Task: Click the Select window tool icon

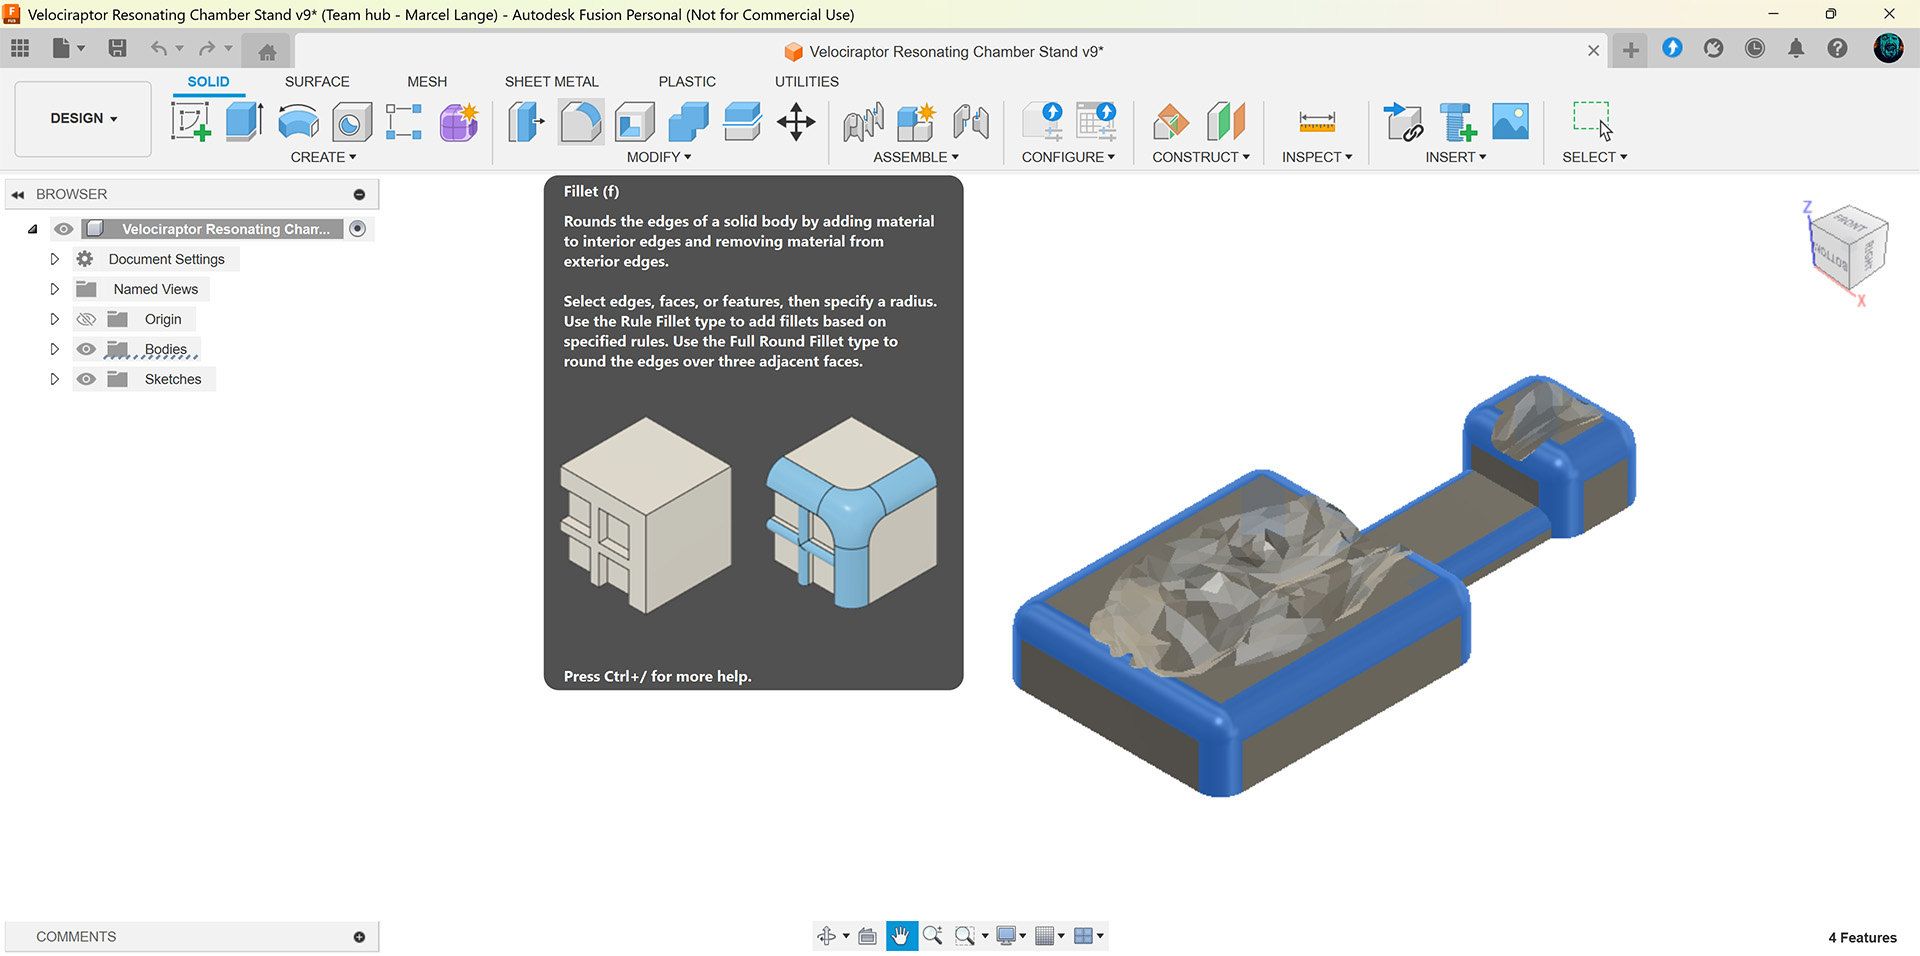Action: 1593,121
